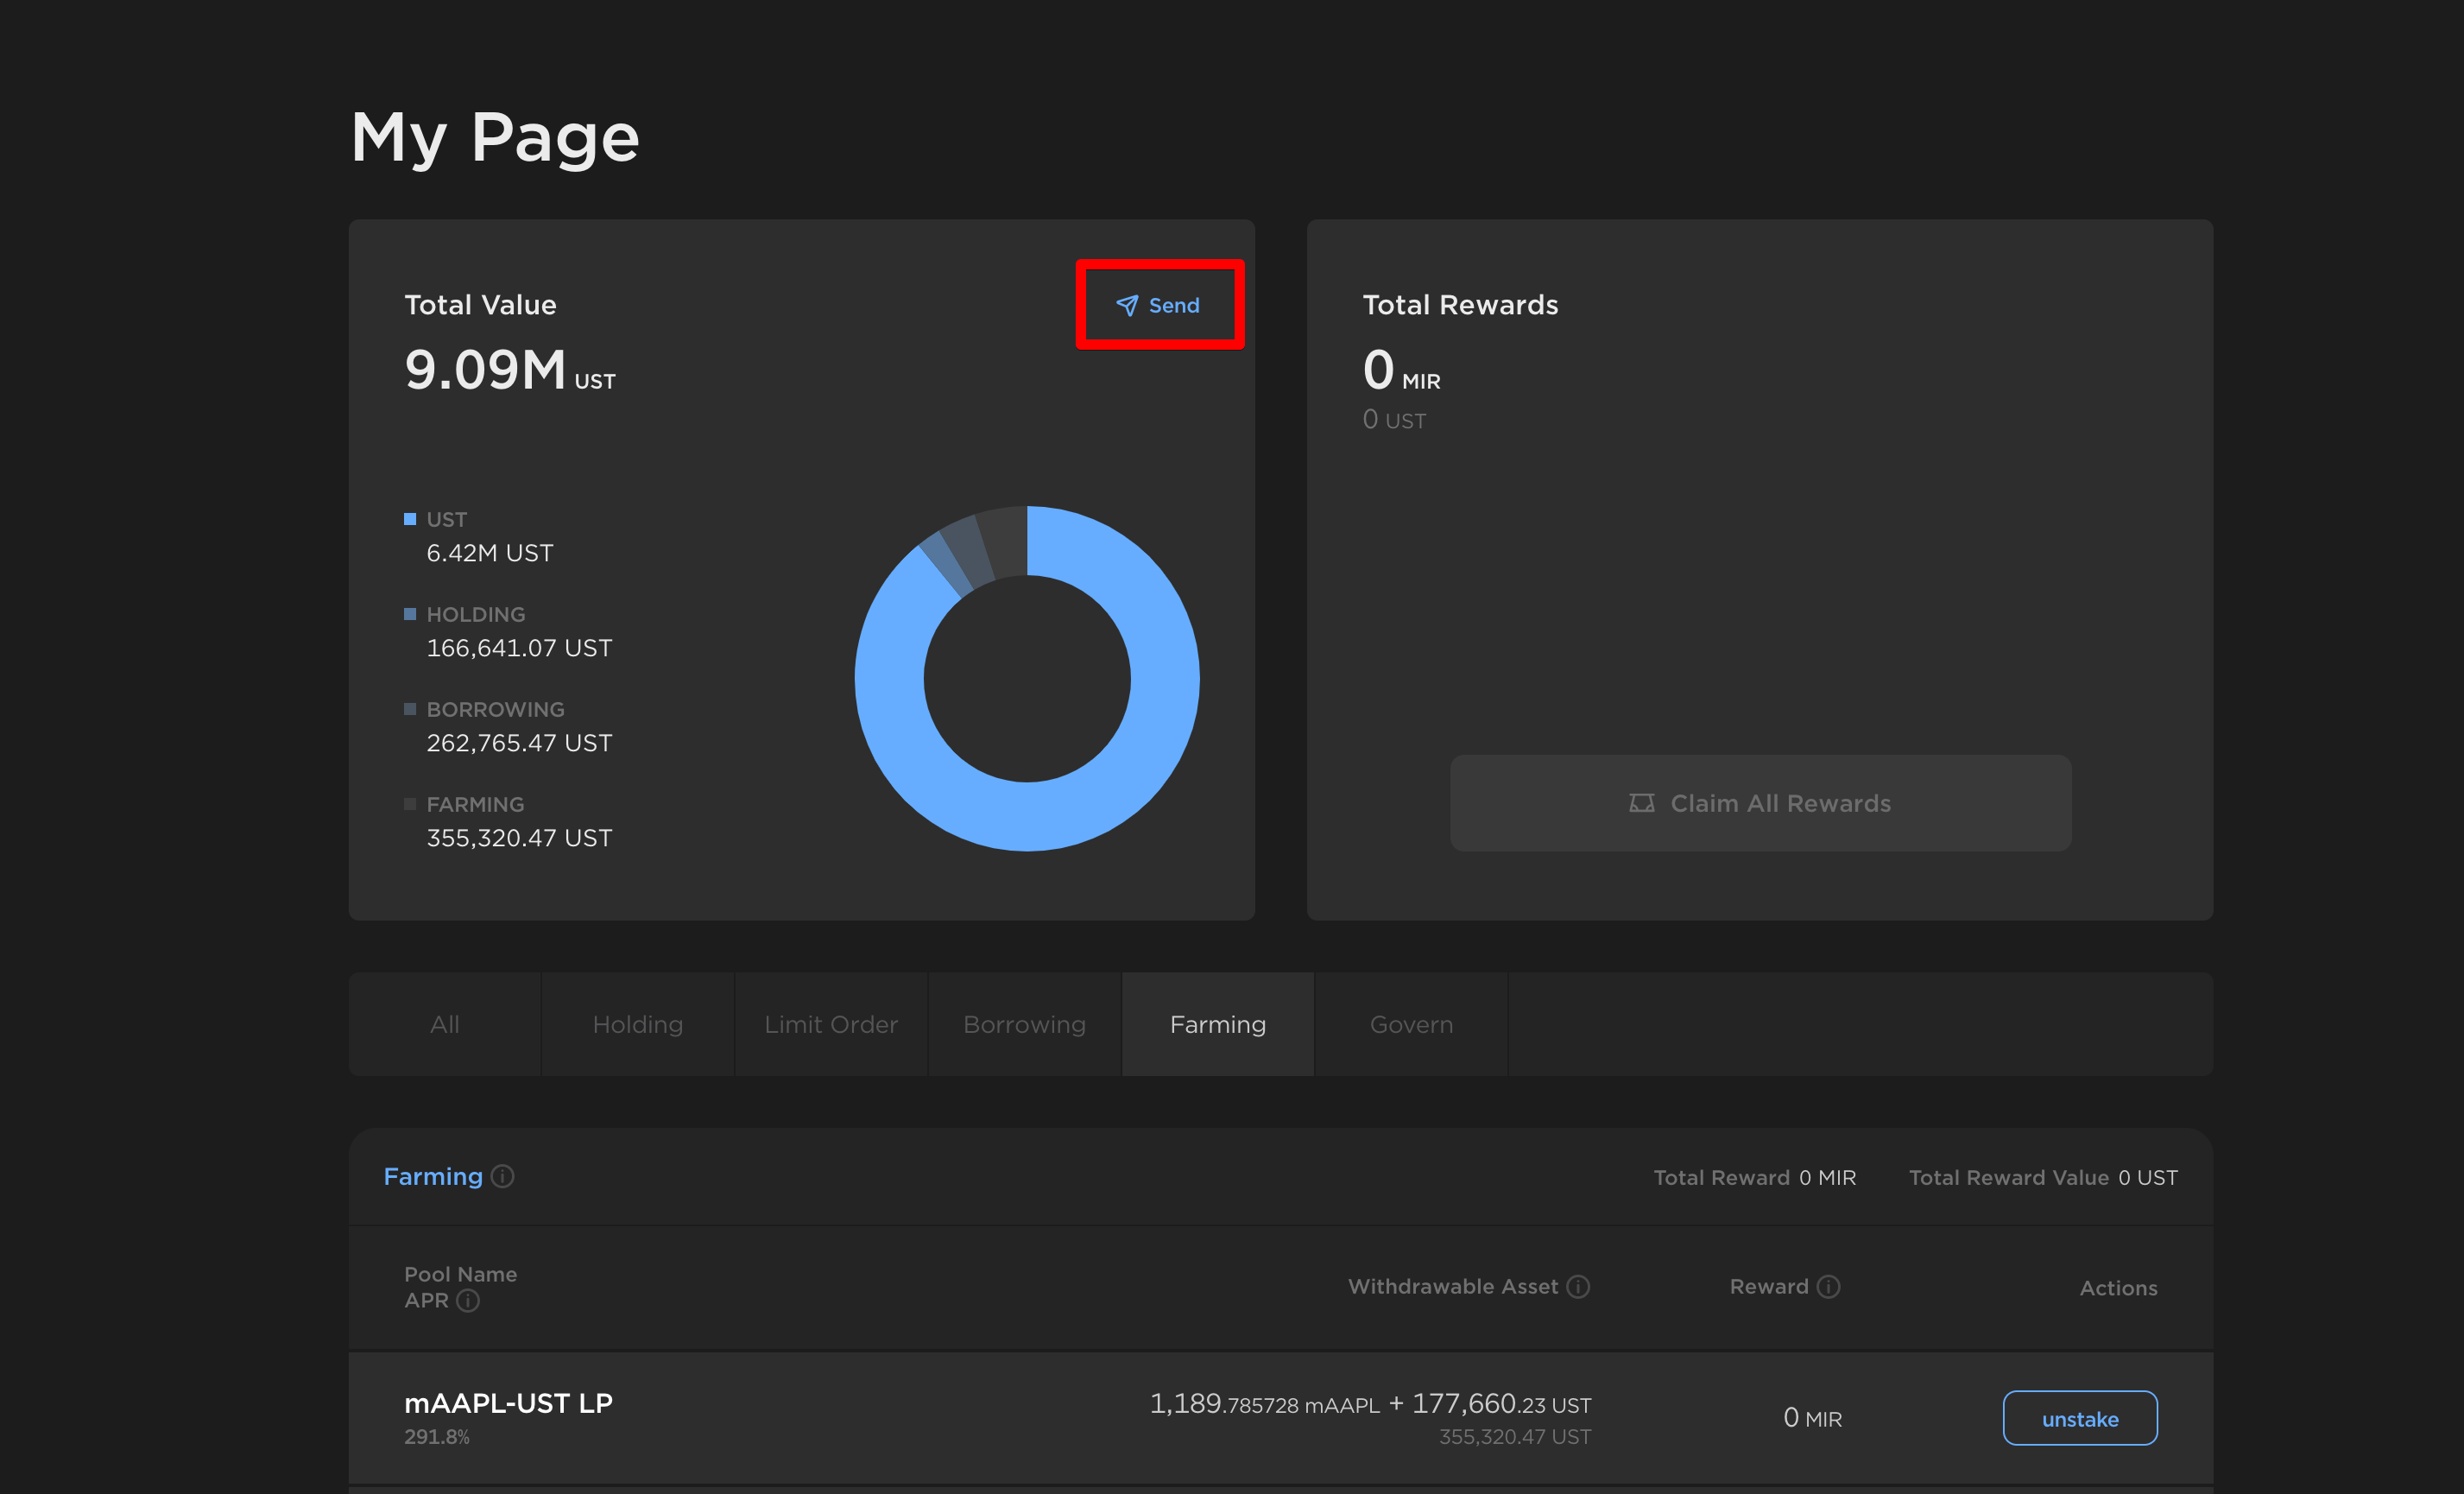Click the BORROWING legend color square
2464x1494 pixels.
click(410, 709)
